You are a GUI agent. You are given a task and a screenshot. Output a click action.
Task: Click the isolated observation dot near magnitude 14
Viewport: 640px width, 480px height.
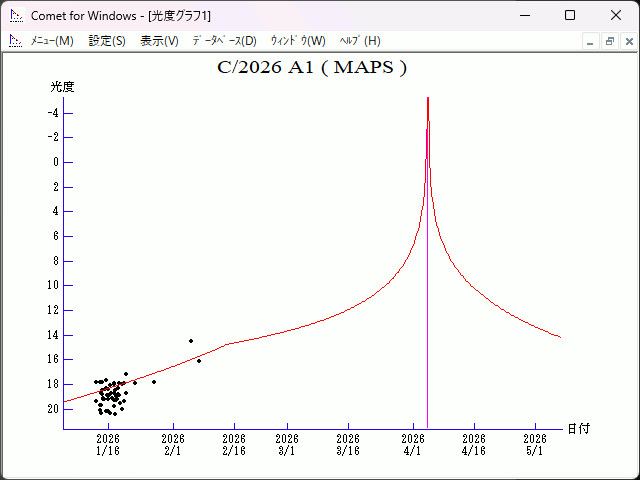pos(191,341)
